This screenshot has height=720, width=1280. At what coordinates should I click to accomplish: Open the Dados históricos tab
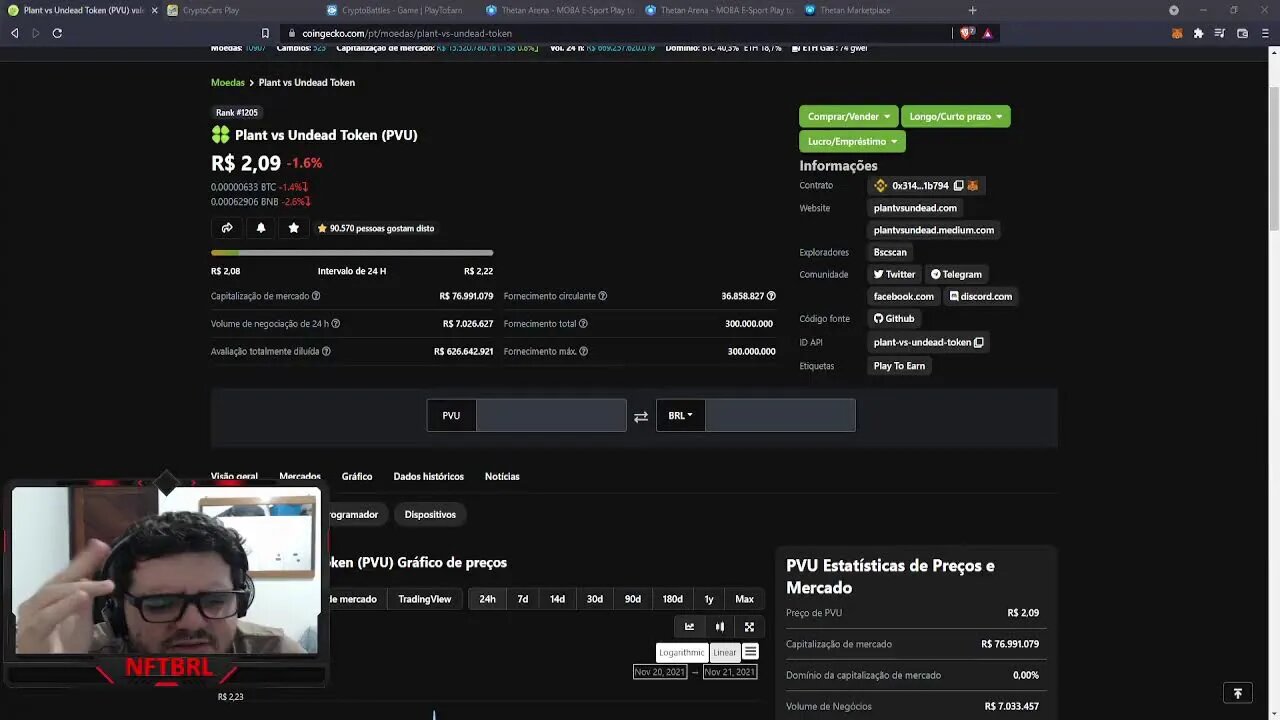tap(429, 477)
